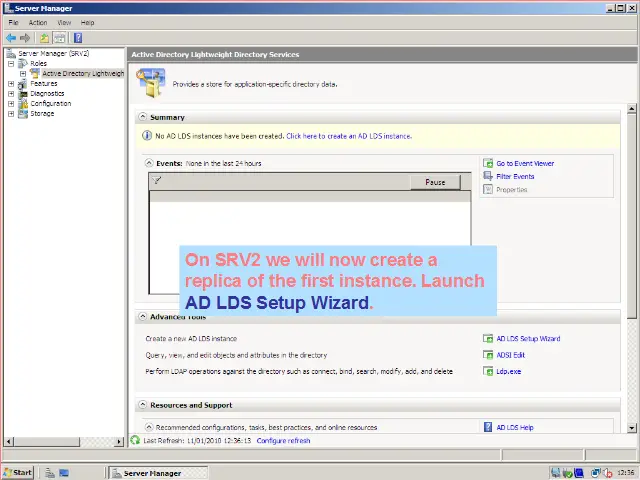Viewport: 640px width, 480px height.
Task: Click the Show Desktop quick launch icon
Action: (64, 473)
